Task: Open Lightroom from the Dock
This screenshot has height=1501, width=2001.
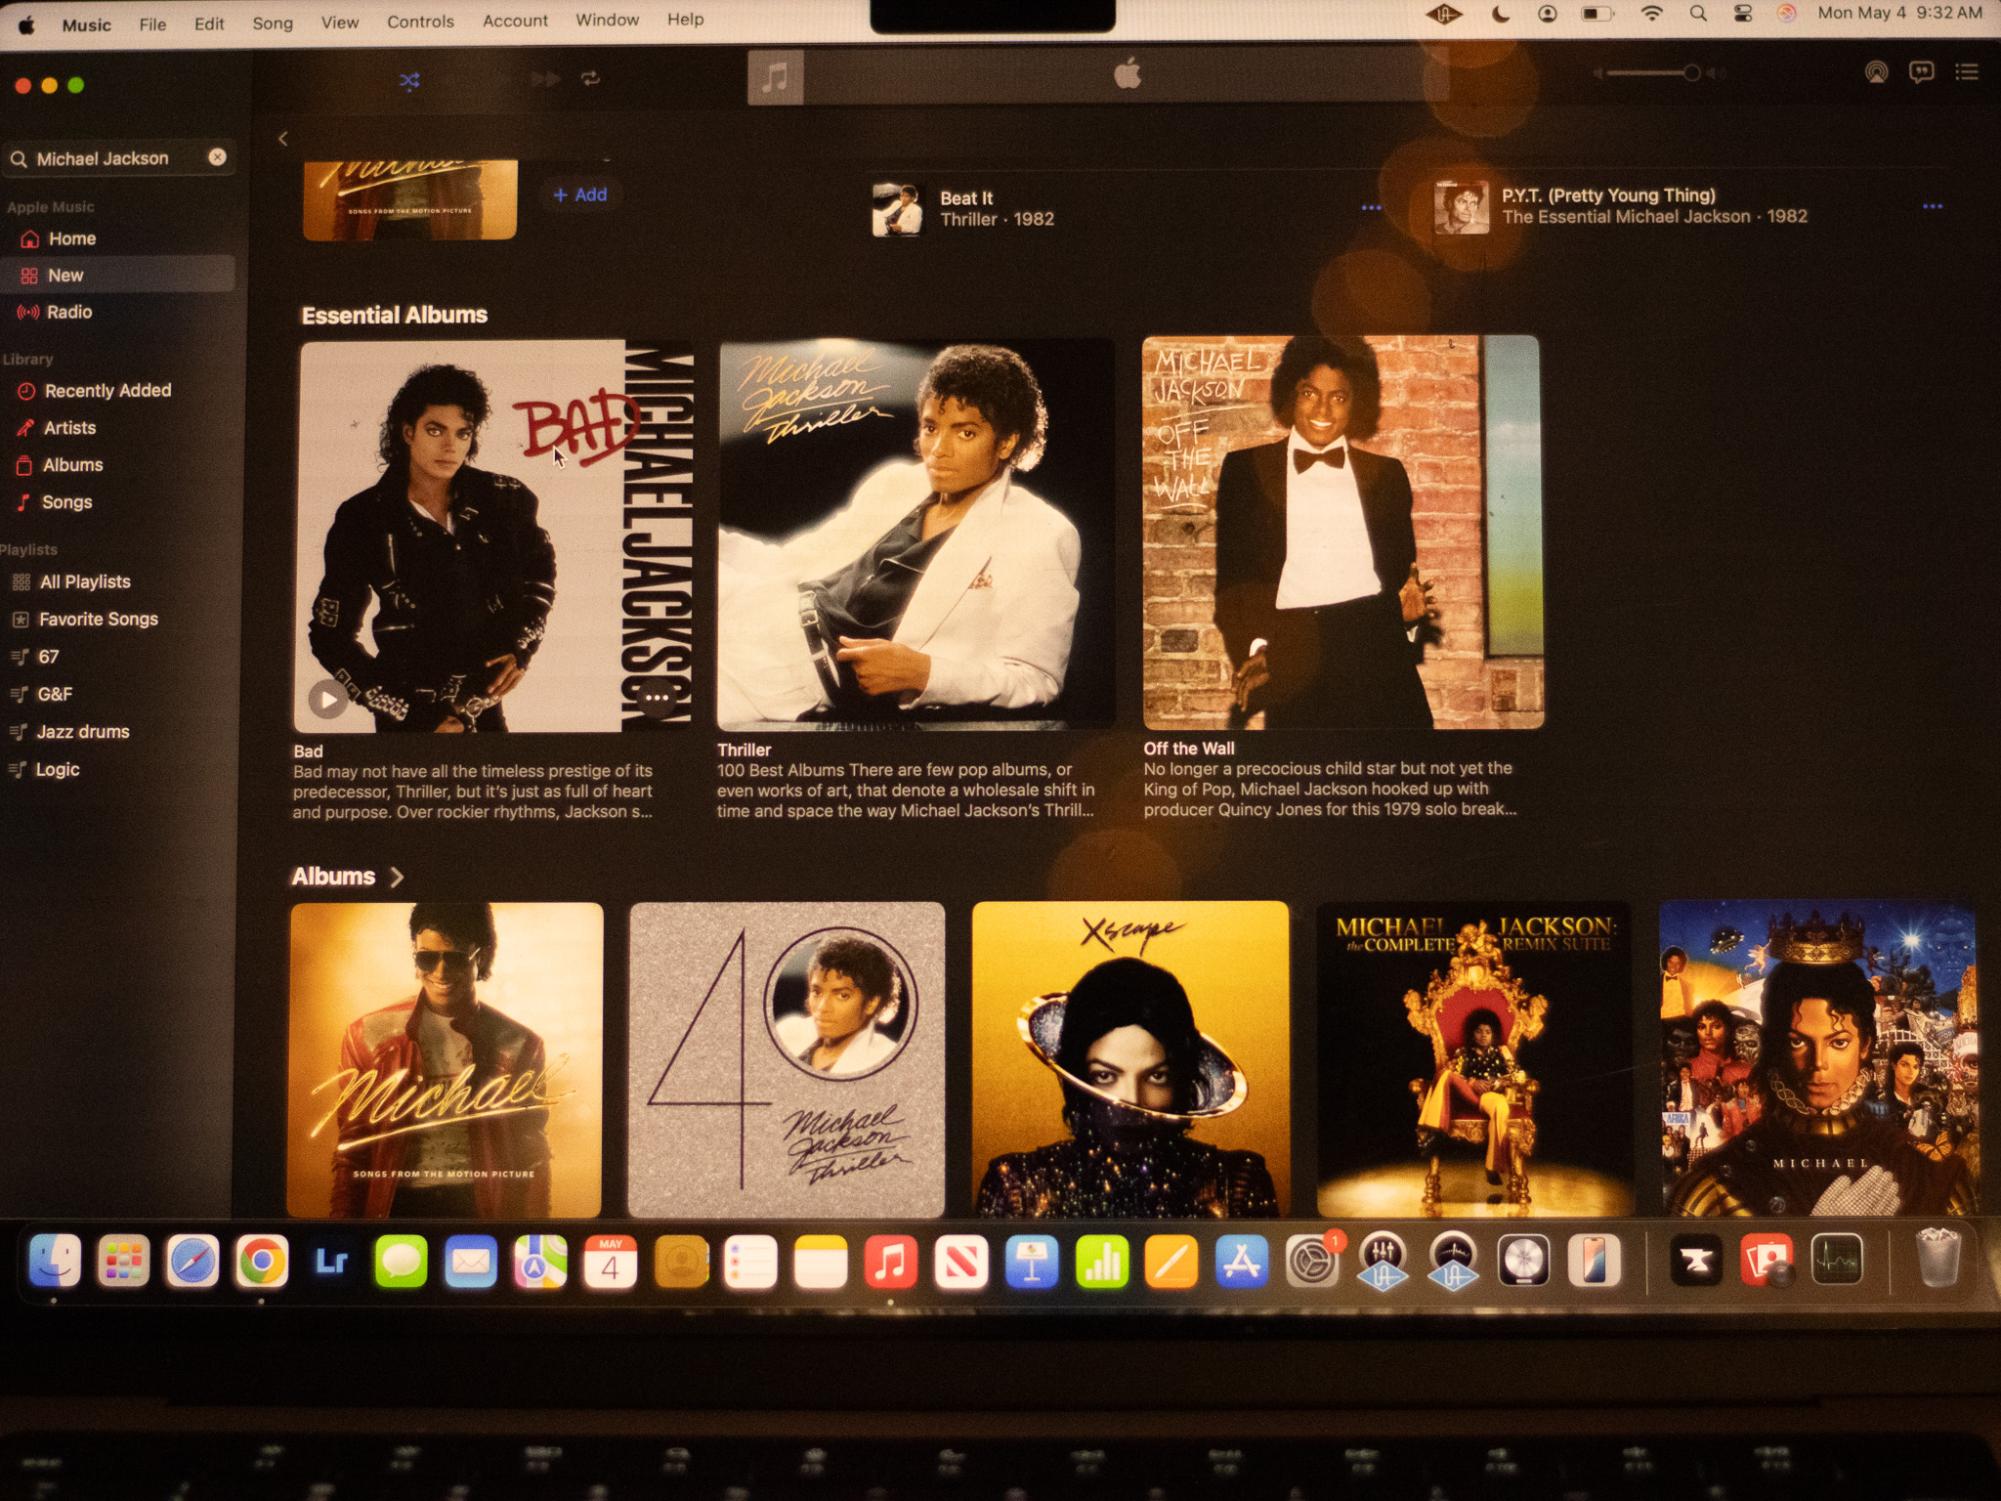Action: [x=331, y=1261]
